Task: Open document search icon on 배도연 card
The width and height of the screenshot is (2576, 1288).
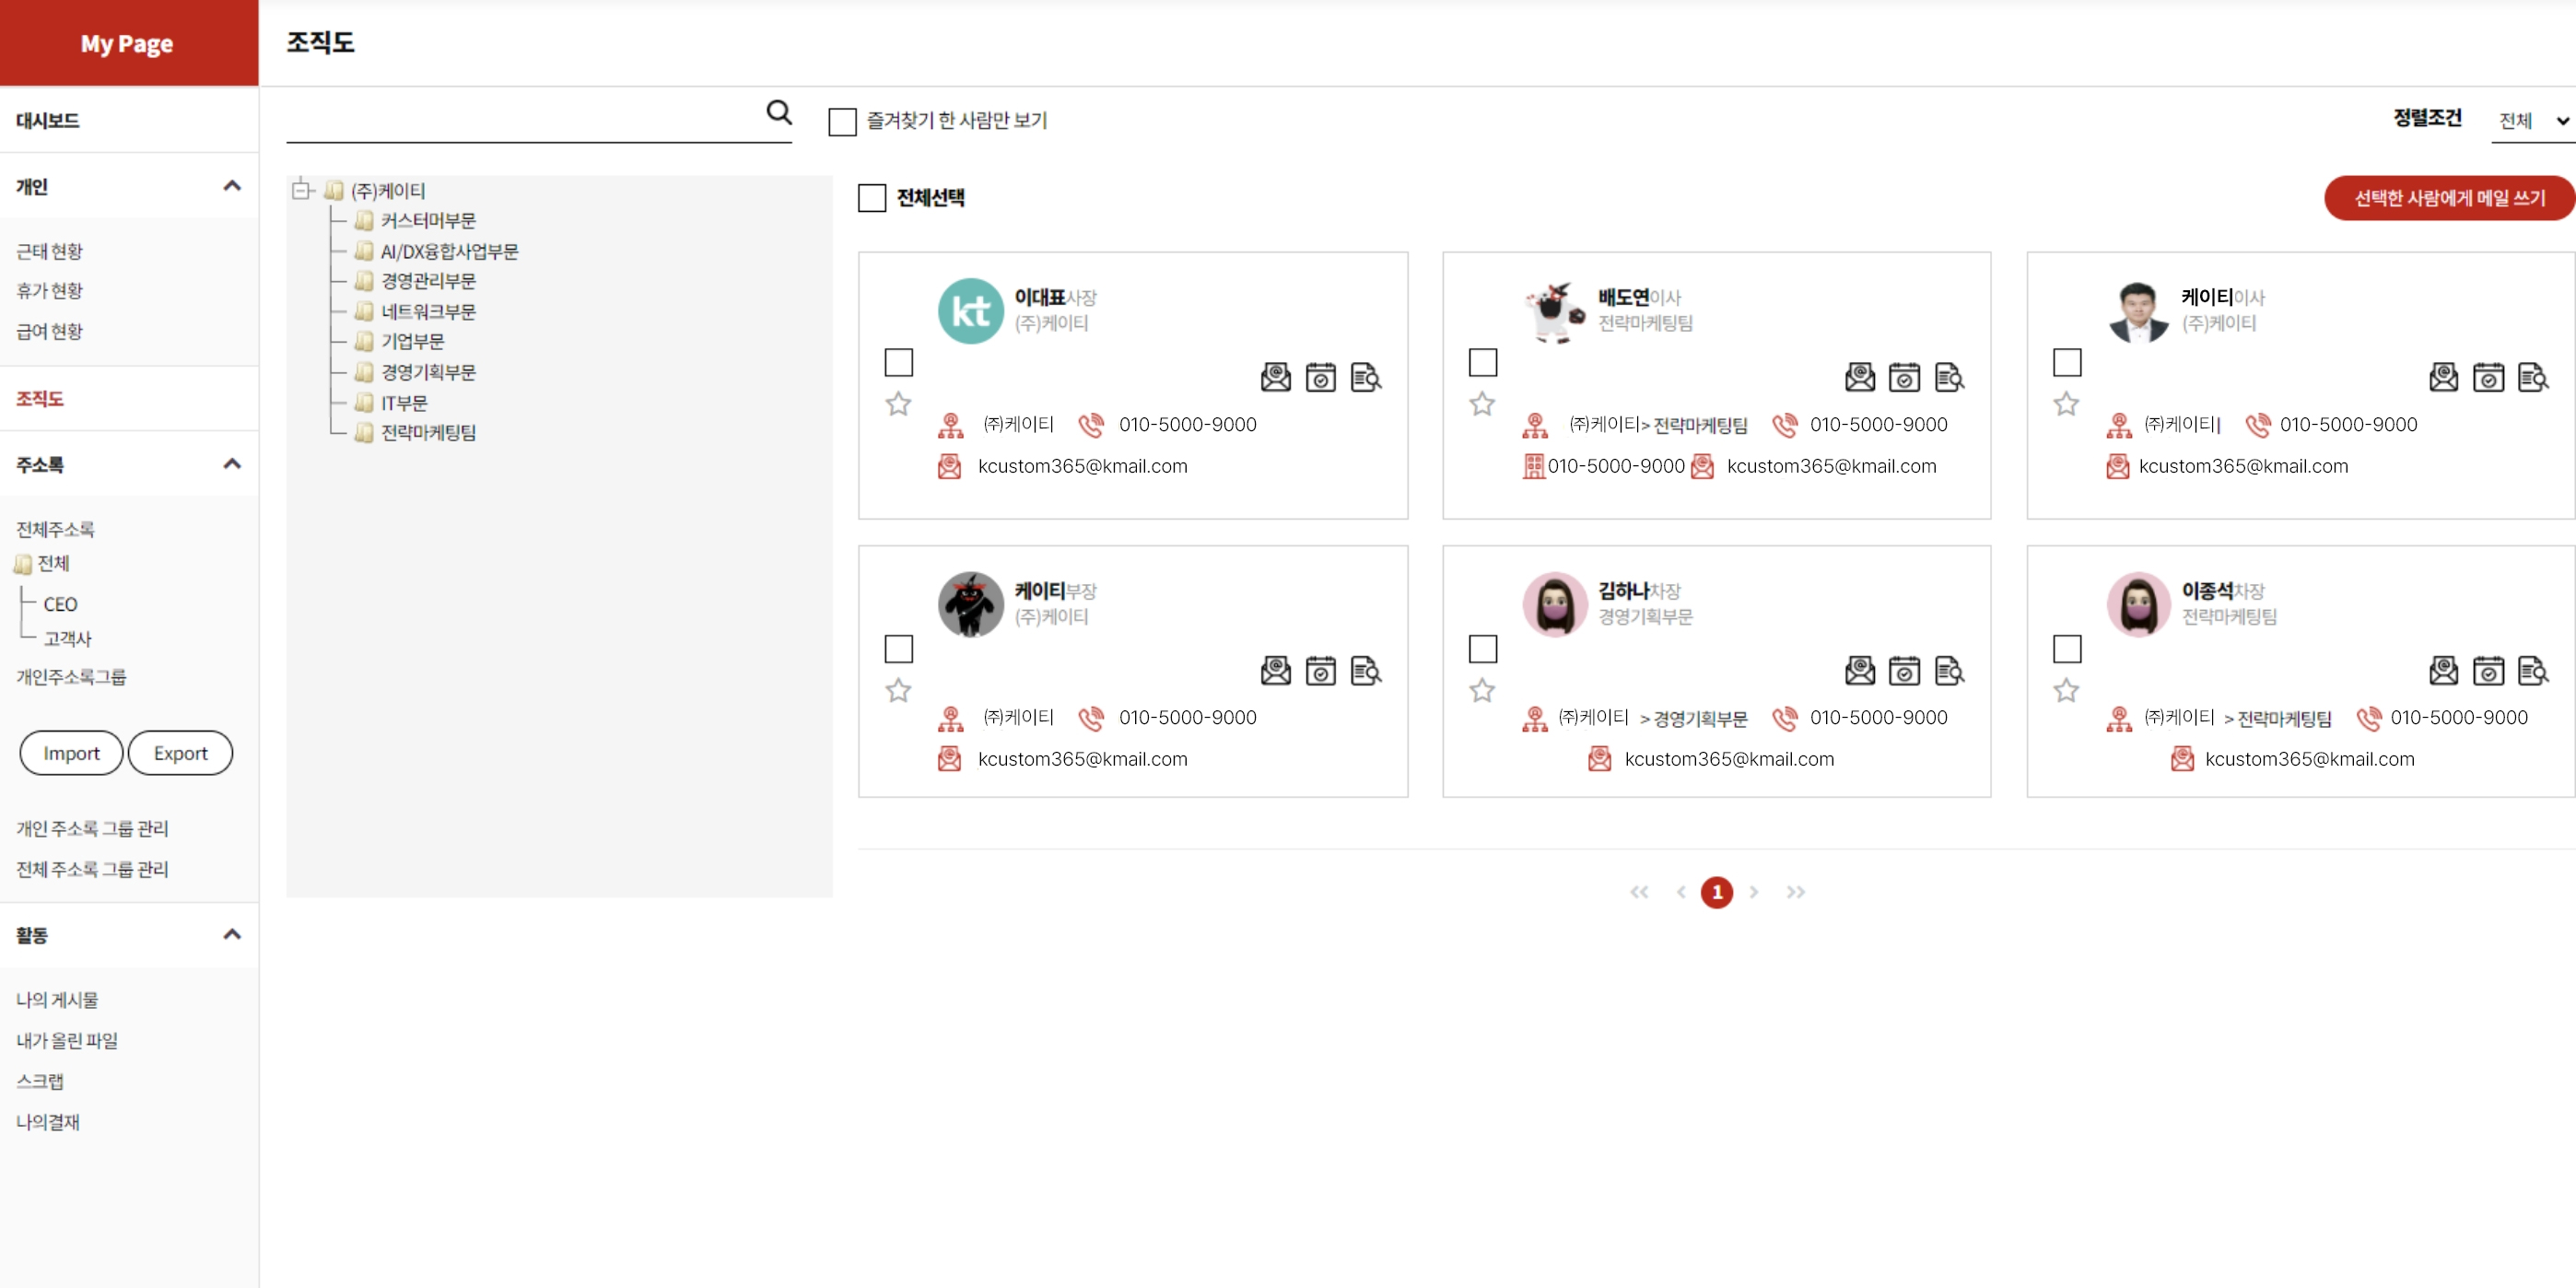Action: 1949,377
